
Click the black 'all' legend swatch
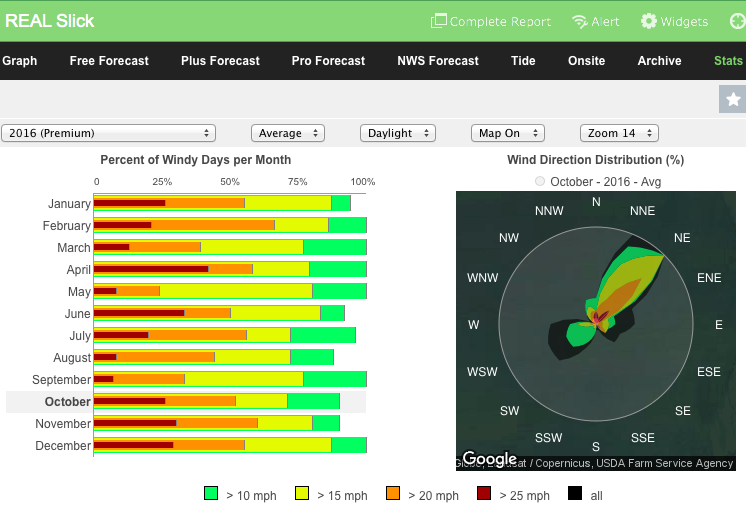point(575,493)
